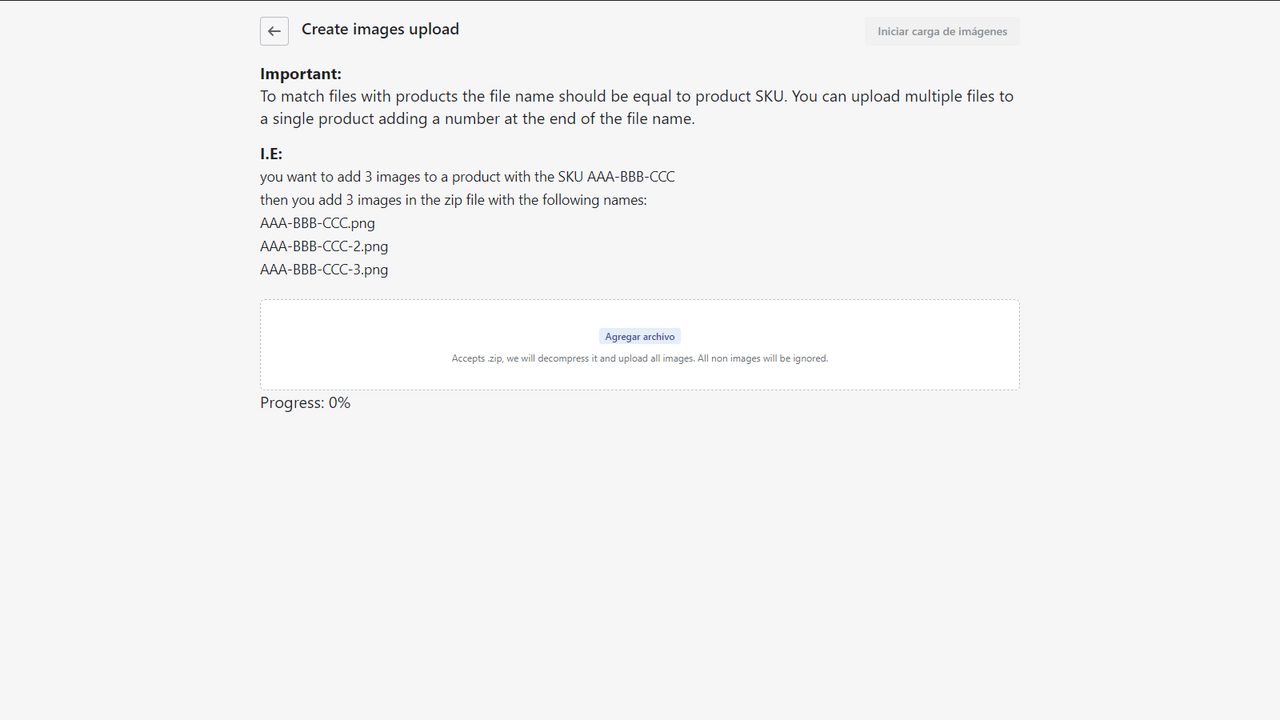Add a zip file using Agregar archivo
This screenshot has width=1280, height=720.
click(639, 336)
